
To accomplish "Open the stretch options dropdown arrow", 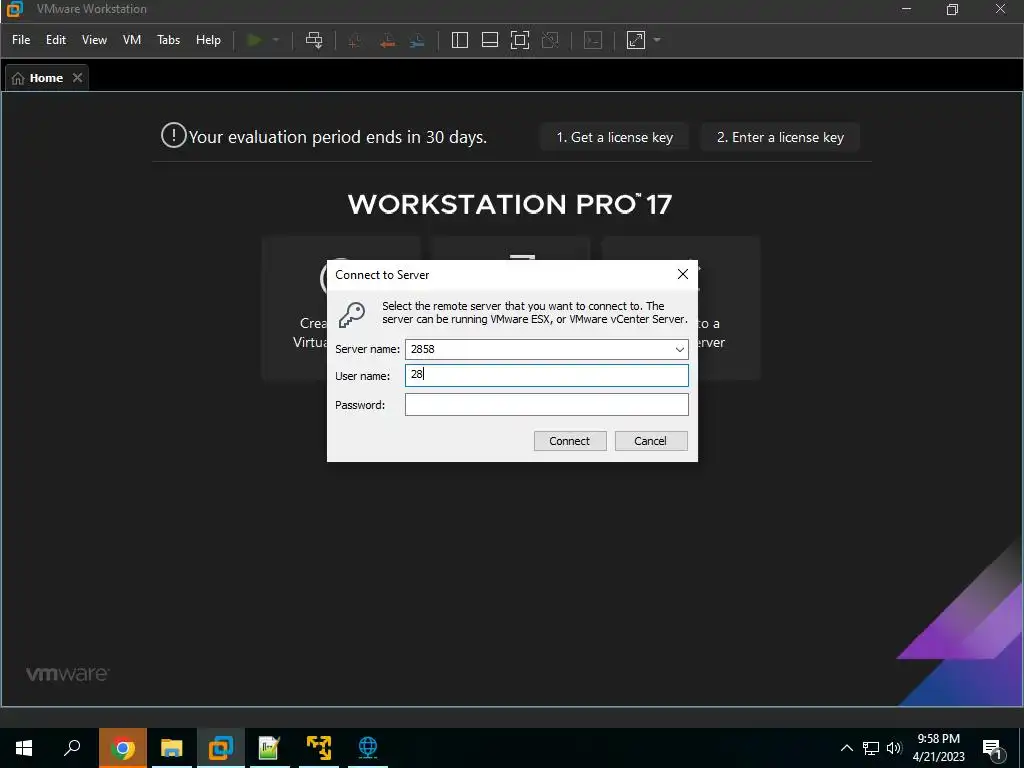I will (x=657, y=40).
